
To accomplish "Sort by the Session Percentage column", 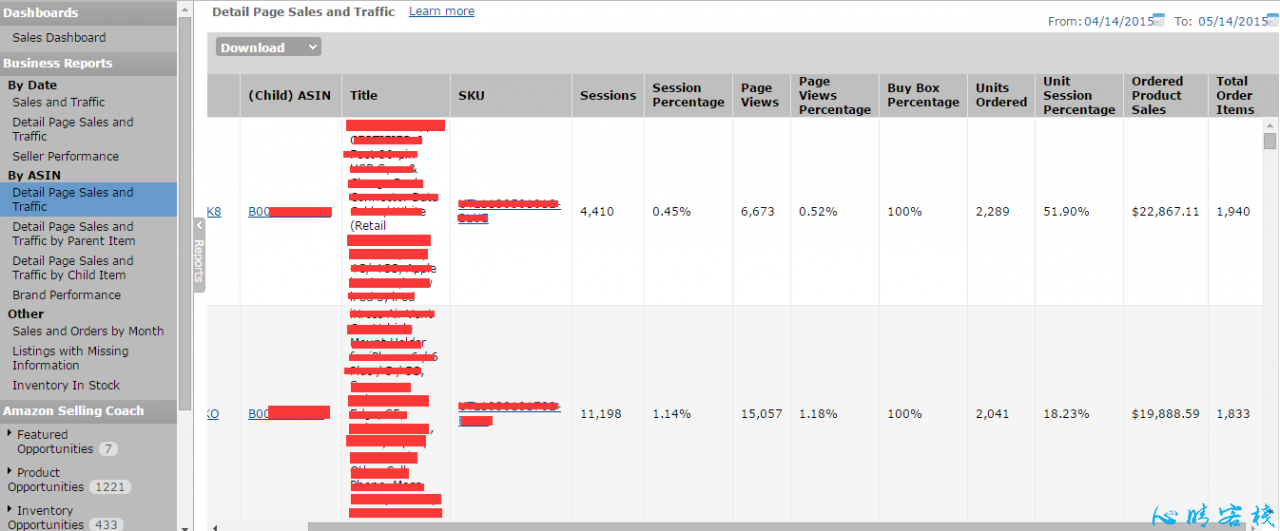I will point(688,95).
